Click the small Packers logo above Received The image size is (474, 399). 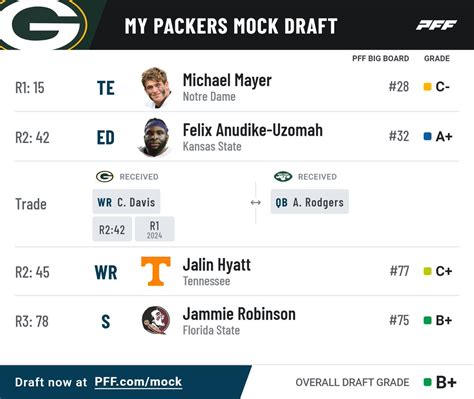[105, 176]
